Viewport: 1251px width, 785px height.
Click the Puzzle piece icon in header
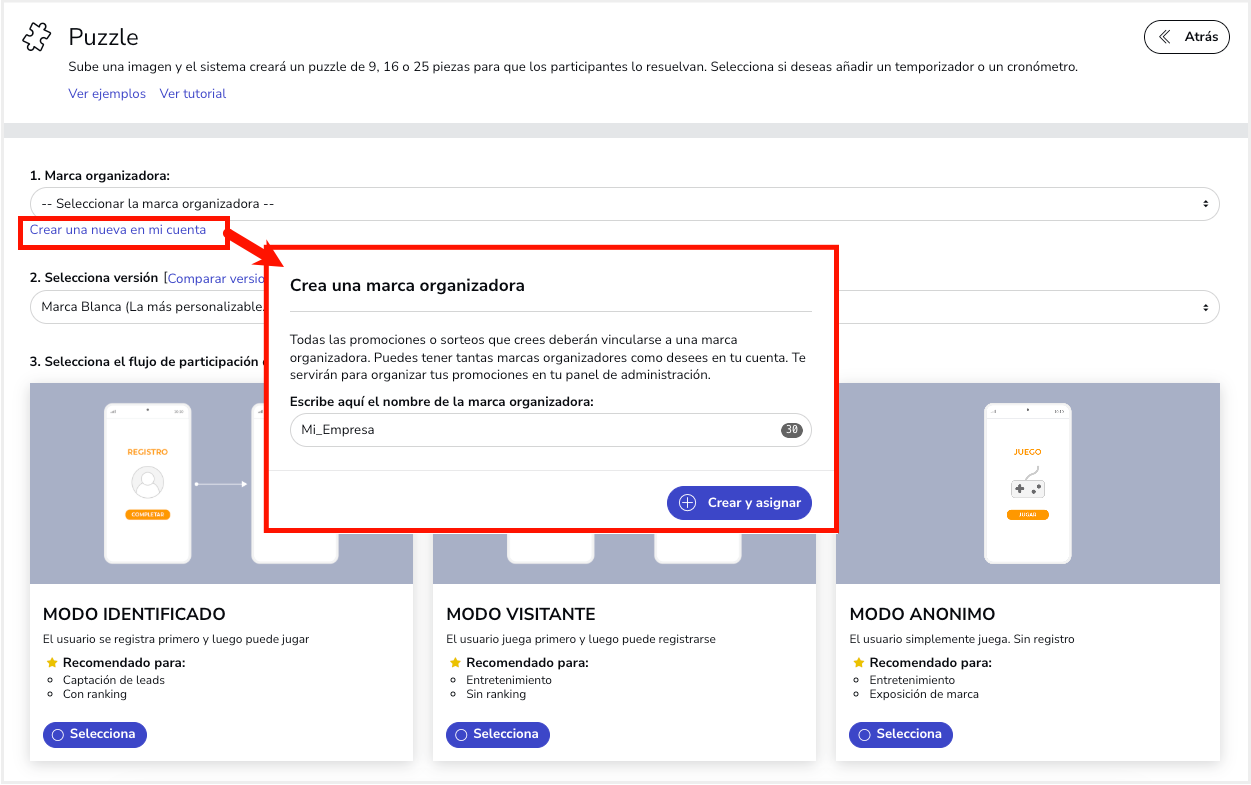coord(36,38)
